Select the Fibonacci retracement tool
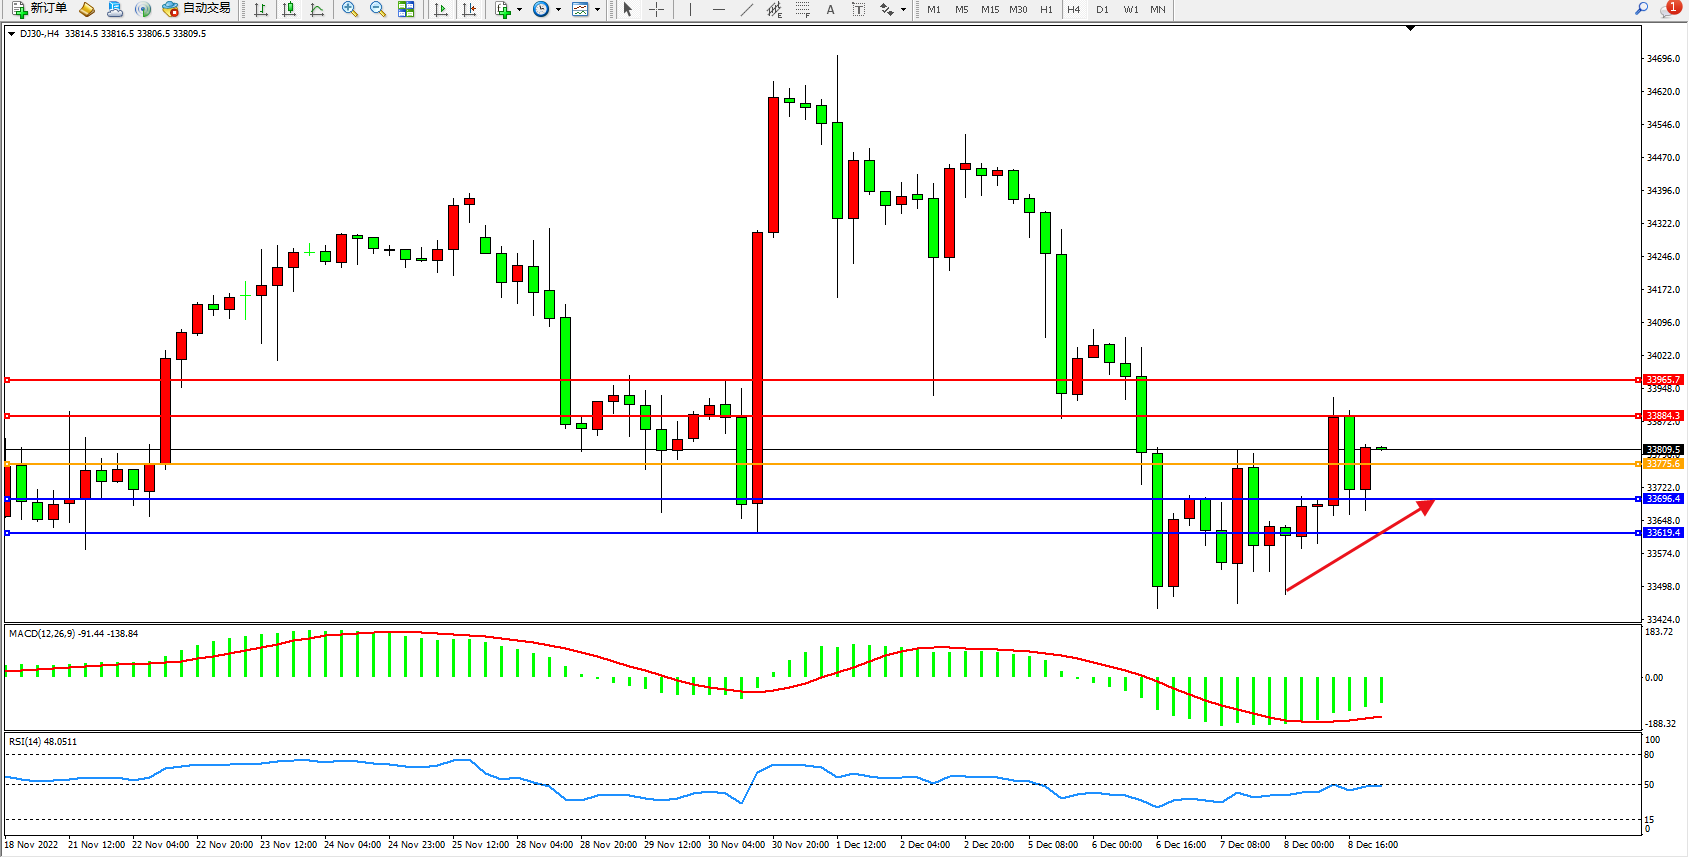The height and width of the screenshot is (858, 1689). (802, 9)
